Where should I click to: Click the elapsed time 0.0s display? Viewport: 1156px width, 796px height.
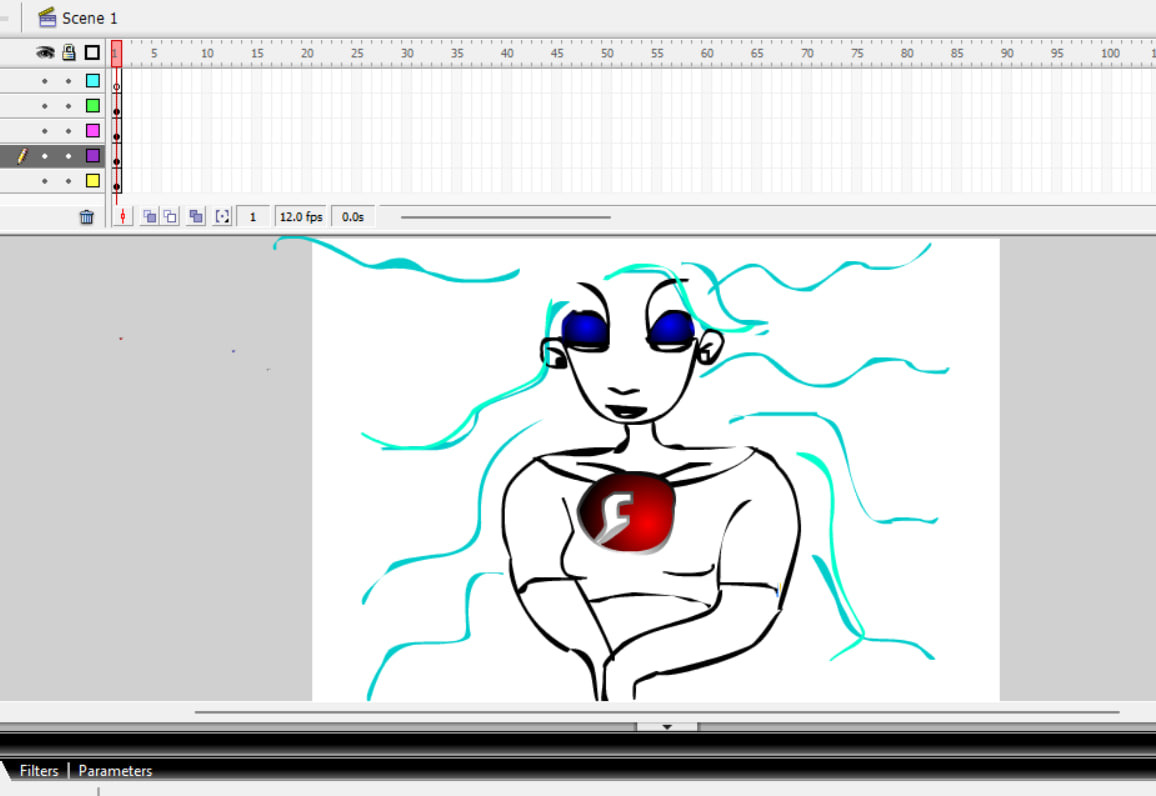353,217
